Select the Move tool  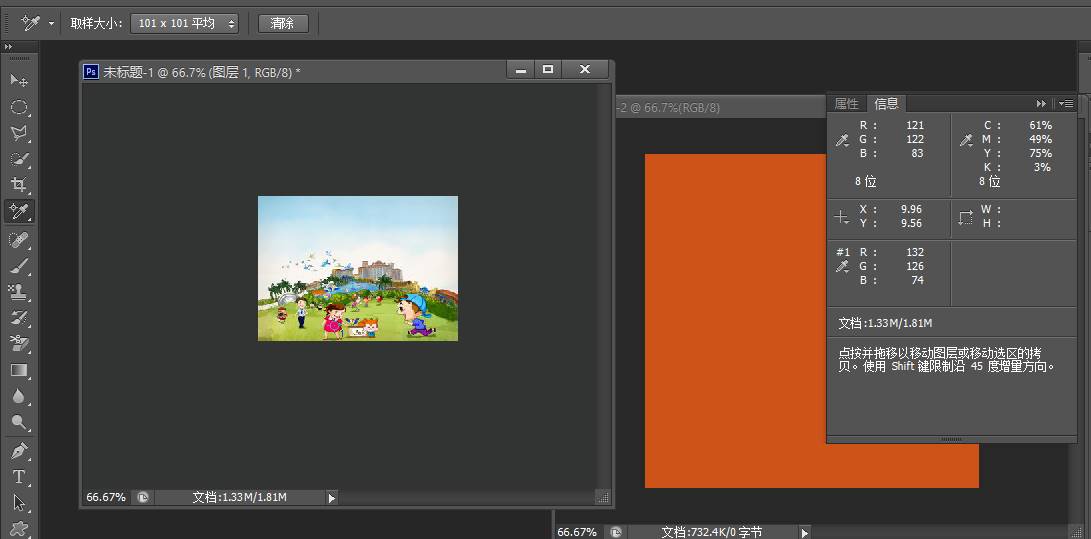click(x=19, y=80)
